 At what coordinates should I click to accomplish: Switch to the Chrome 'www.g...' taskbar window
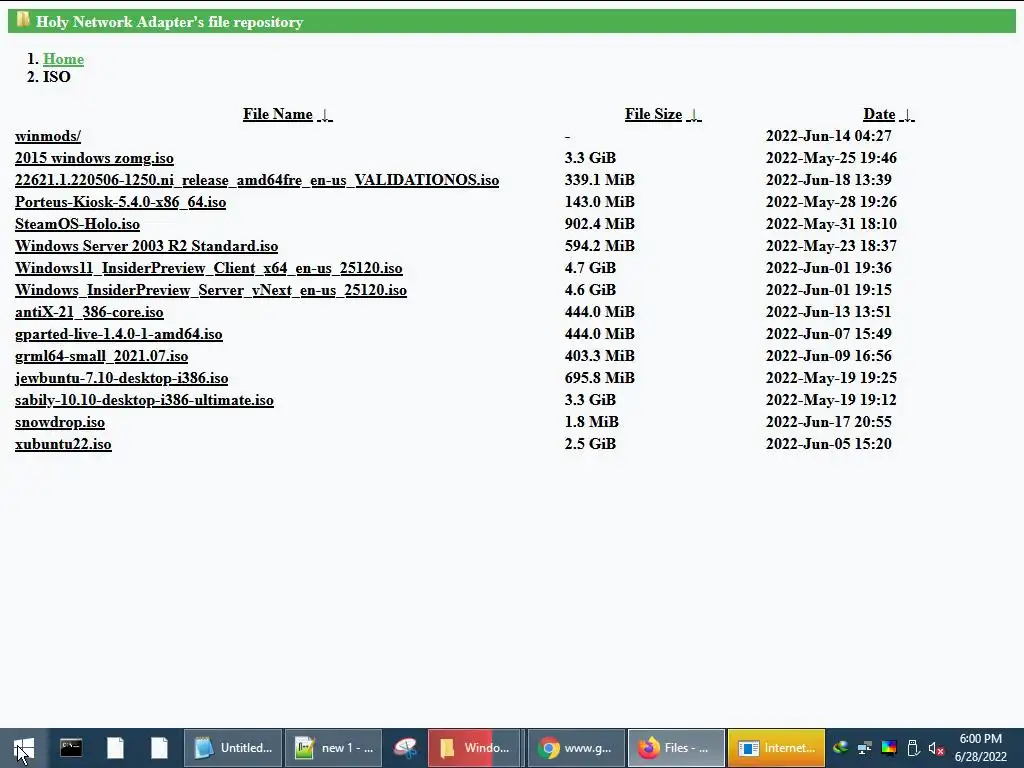point(576,748)
